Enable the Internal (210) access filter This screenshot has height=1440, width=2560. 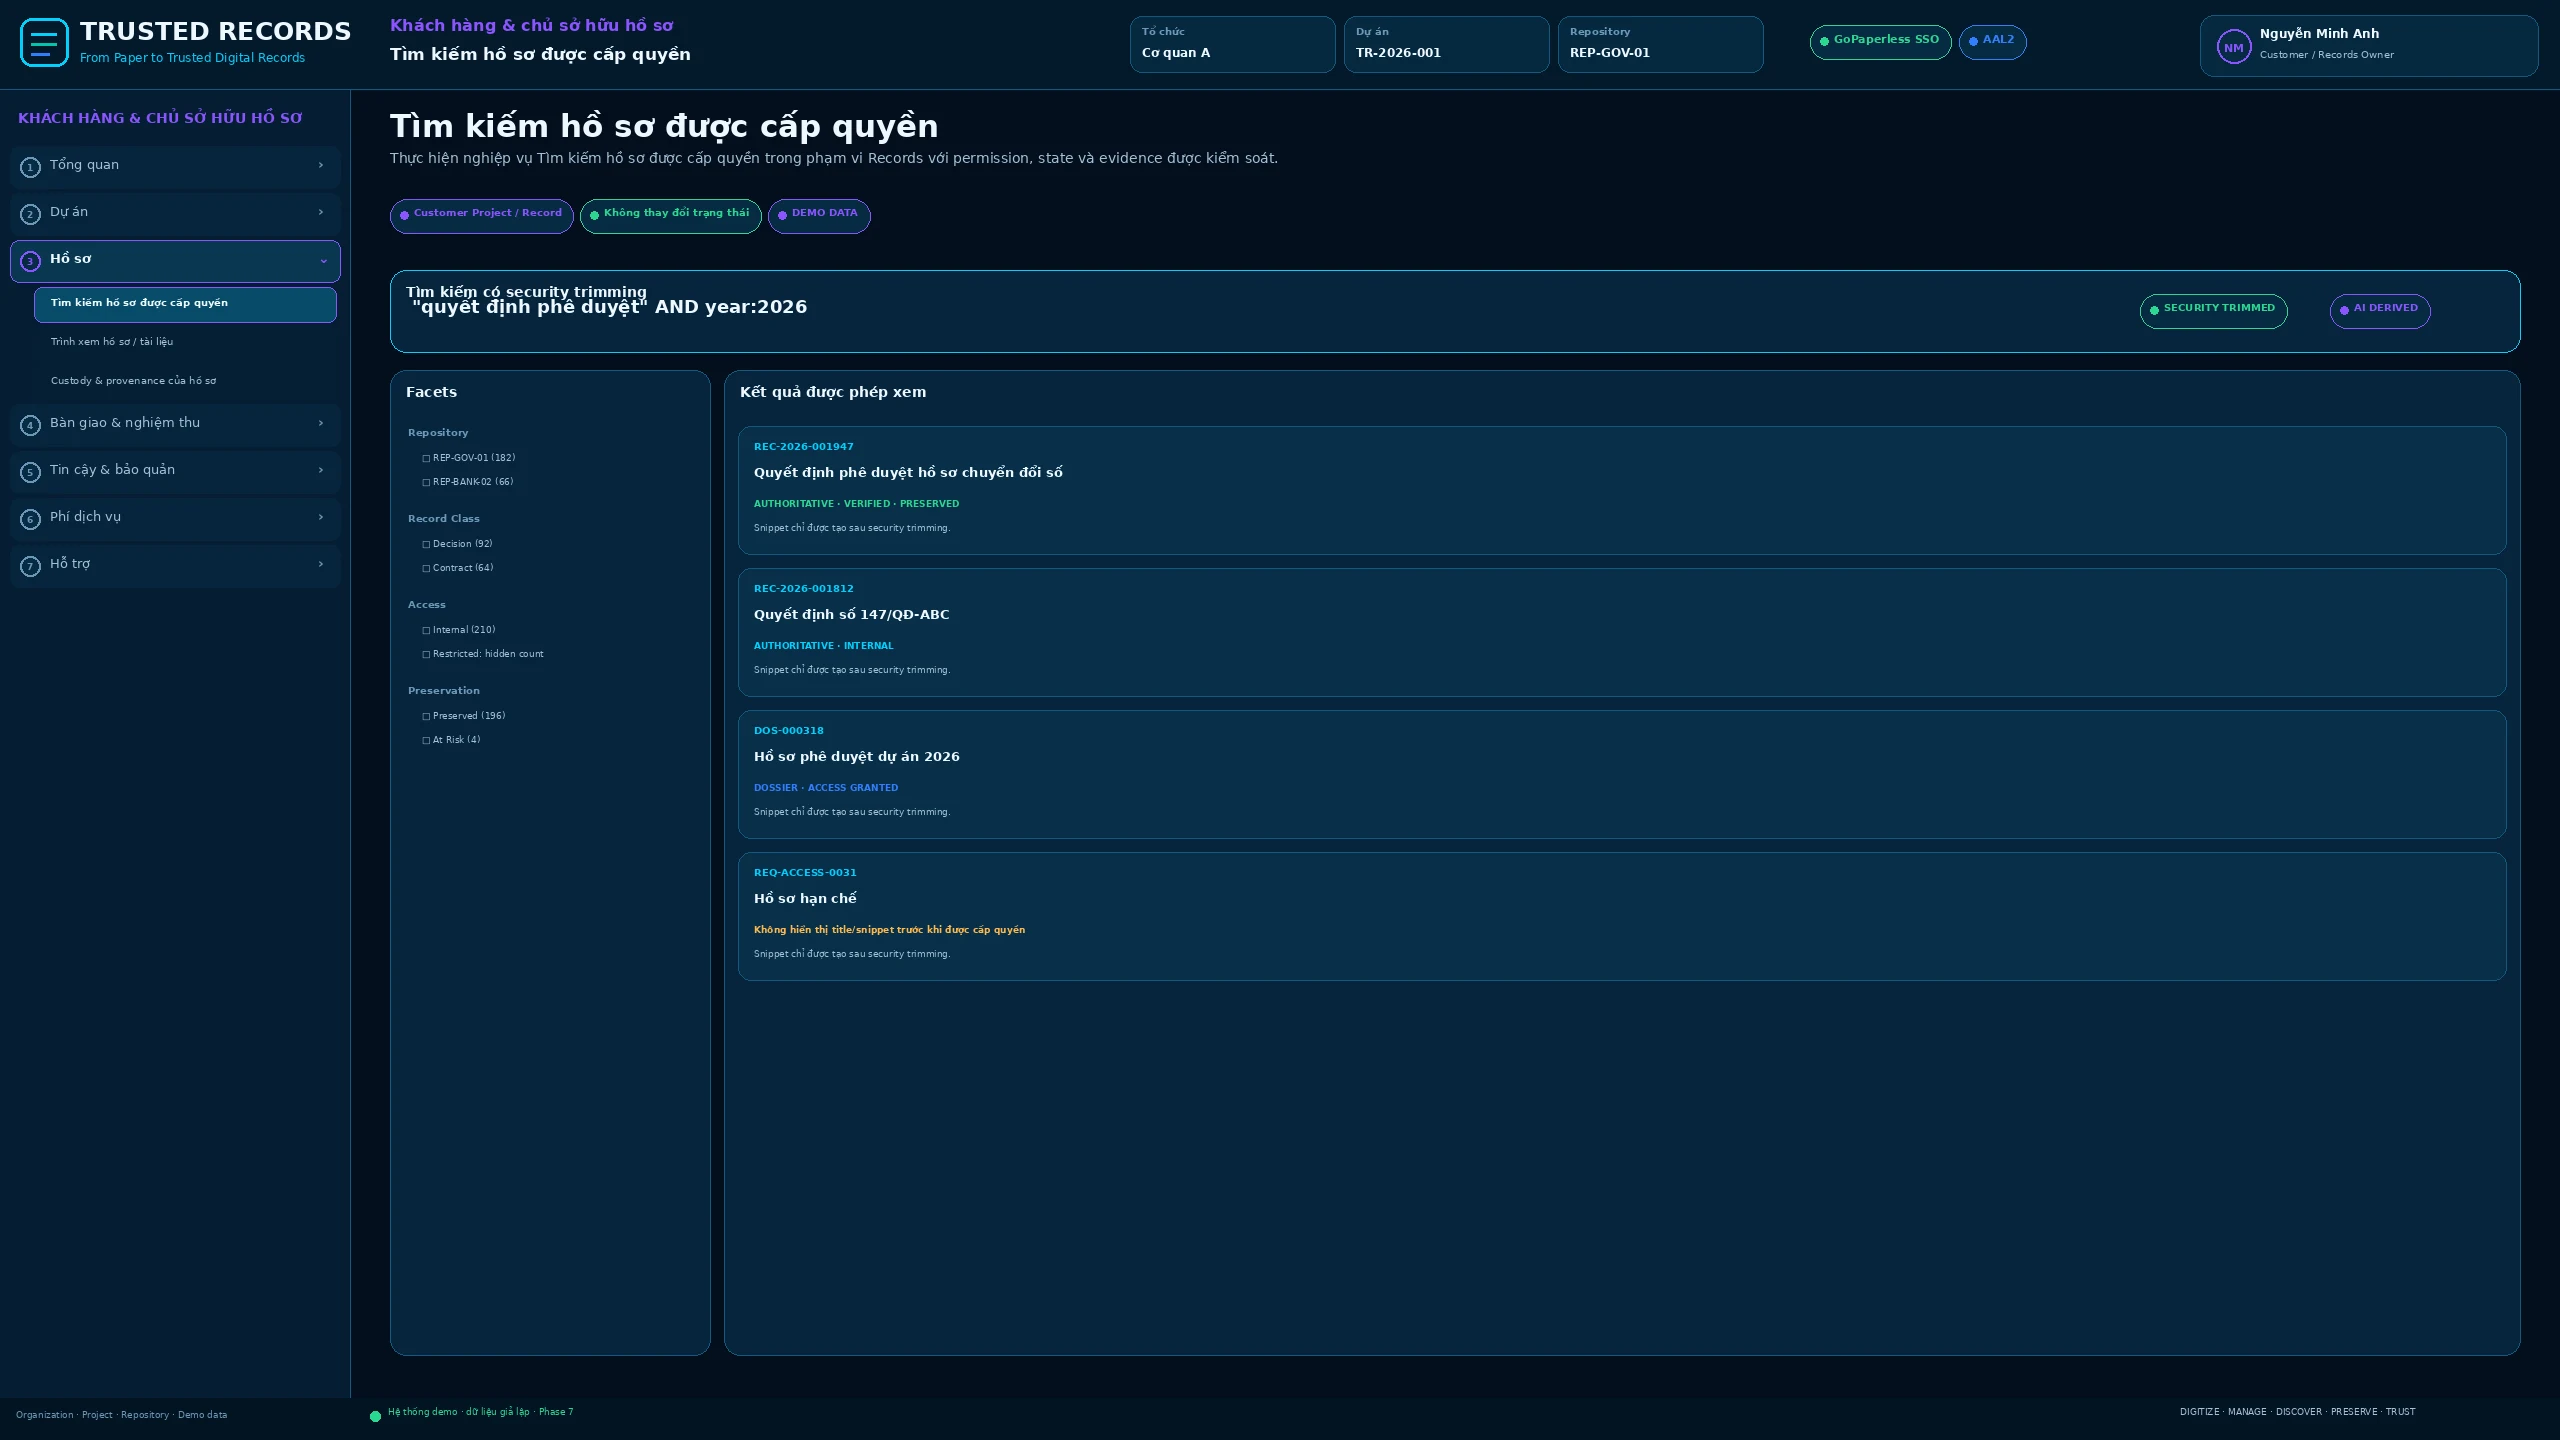pos(426,631)
